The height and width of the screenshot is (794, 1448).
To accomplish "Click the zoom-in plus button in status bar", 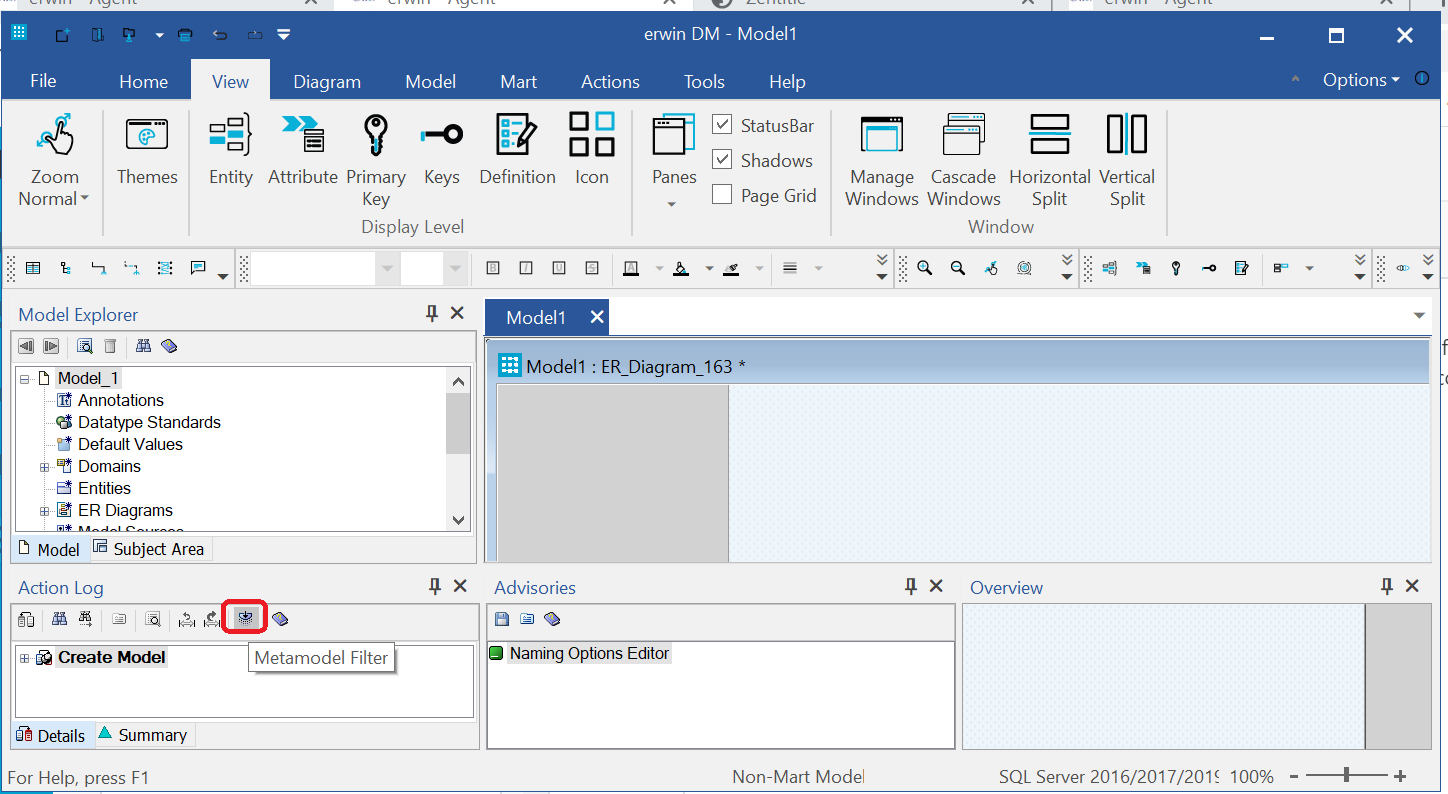I will (x=1400, y=776).
